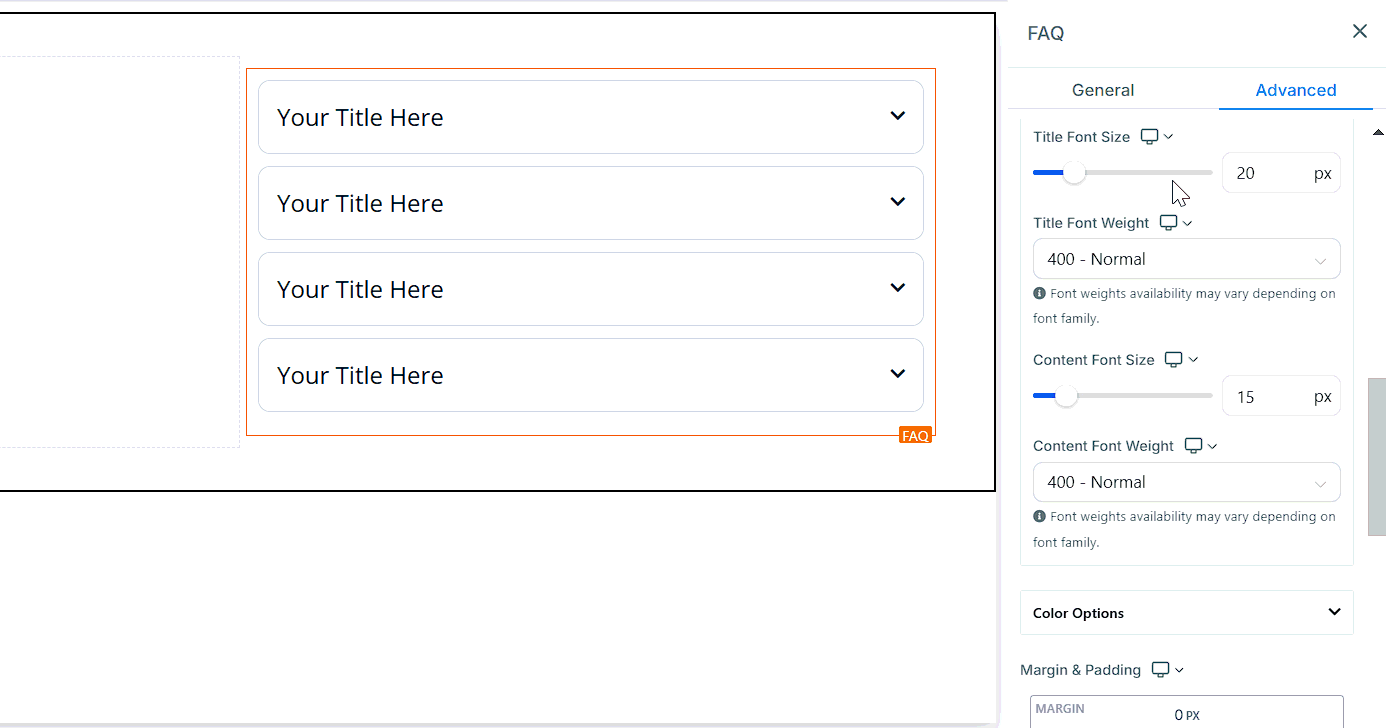
Task: Expand the first FAQ item chevron
Action: pos(897,116)
